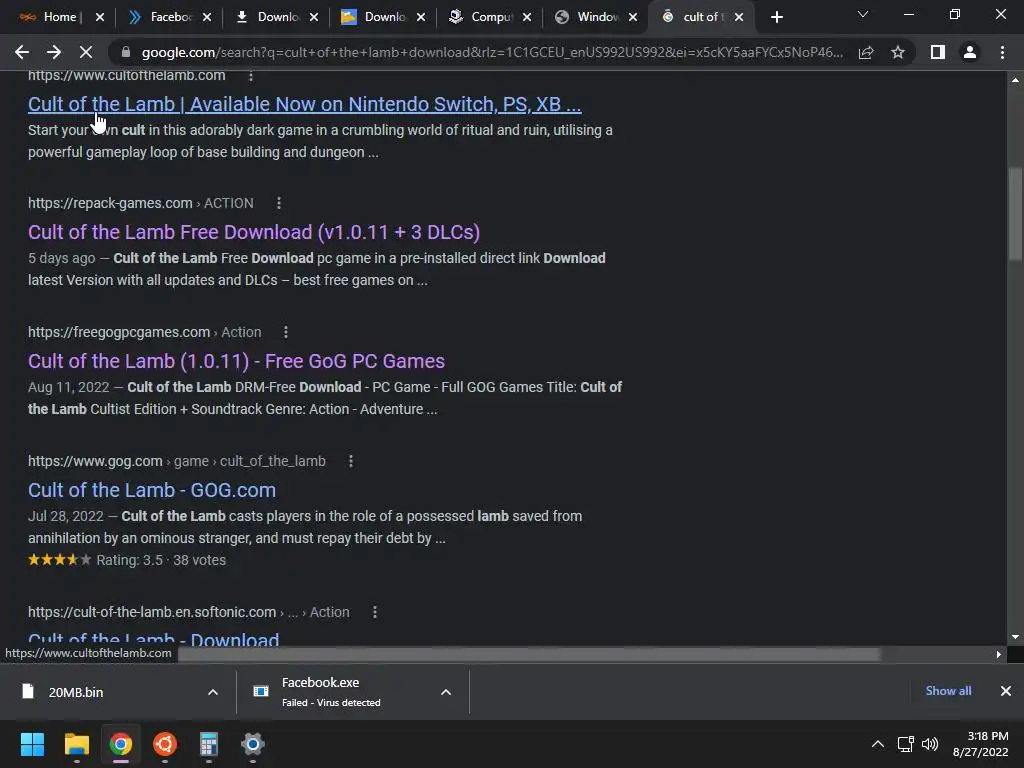Screen dimensions: 1024x768
Task: Open the Settings gear taskbar app
Action: pyautogui.click(x=253, y=744)
